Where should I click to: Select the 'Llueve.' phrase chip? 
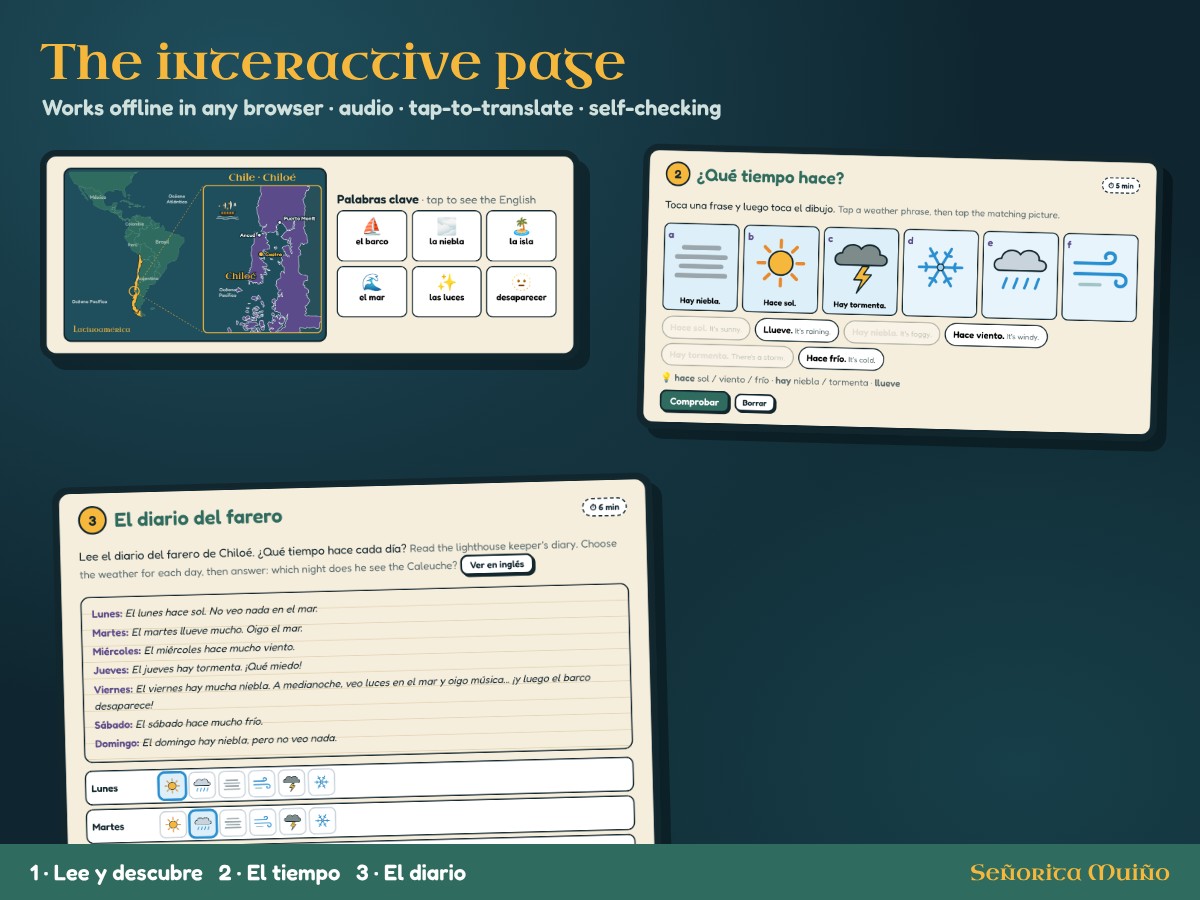pos(796,330)
